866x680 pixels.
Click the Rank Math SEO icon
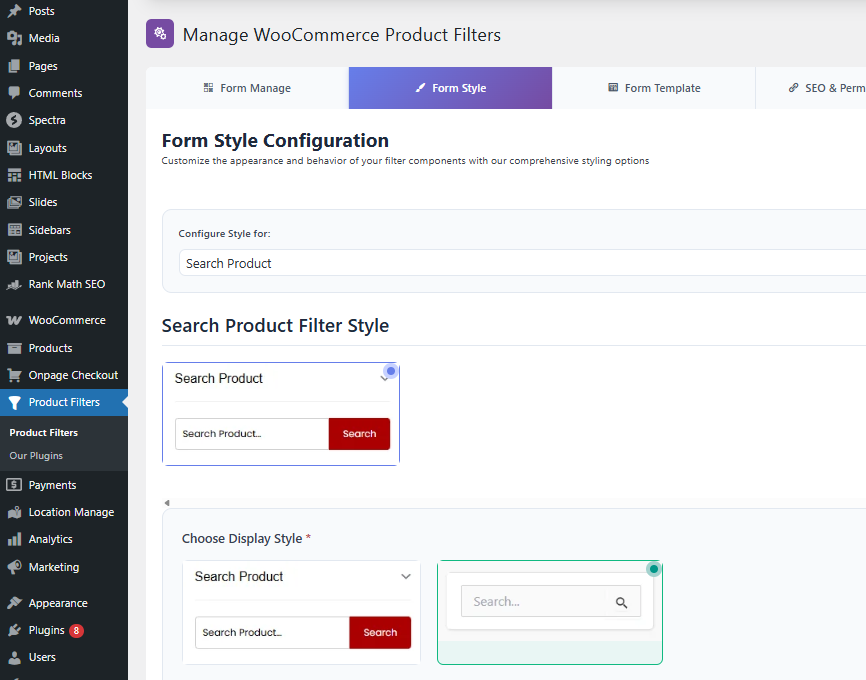pos(14,284)
